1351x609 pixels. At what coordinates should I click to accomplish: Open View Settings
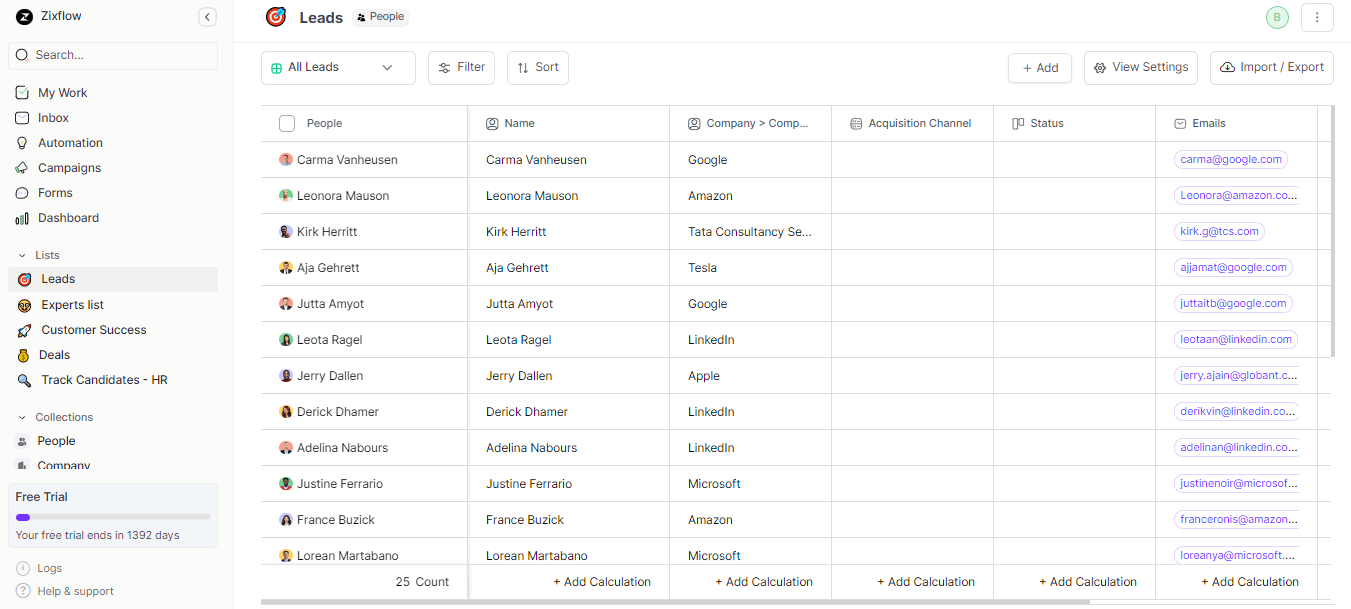(1140, 67)
